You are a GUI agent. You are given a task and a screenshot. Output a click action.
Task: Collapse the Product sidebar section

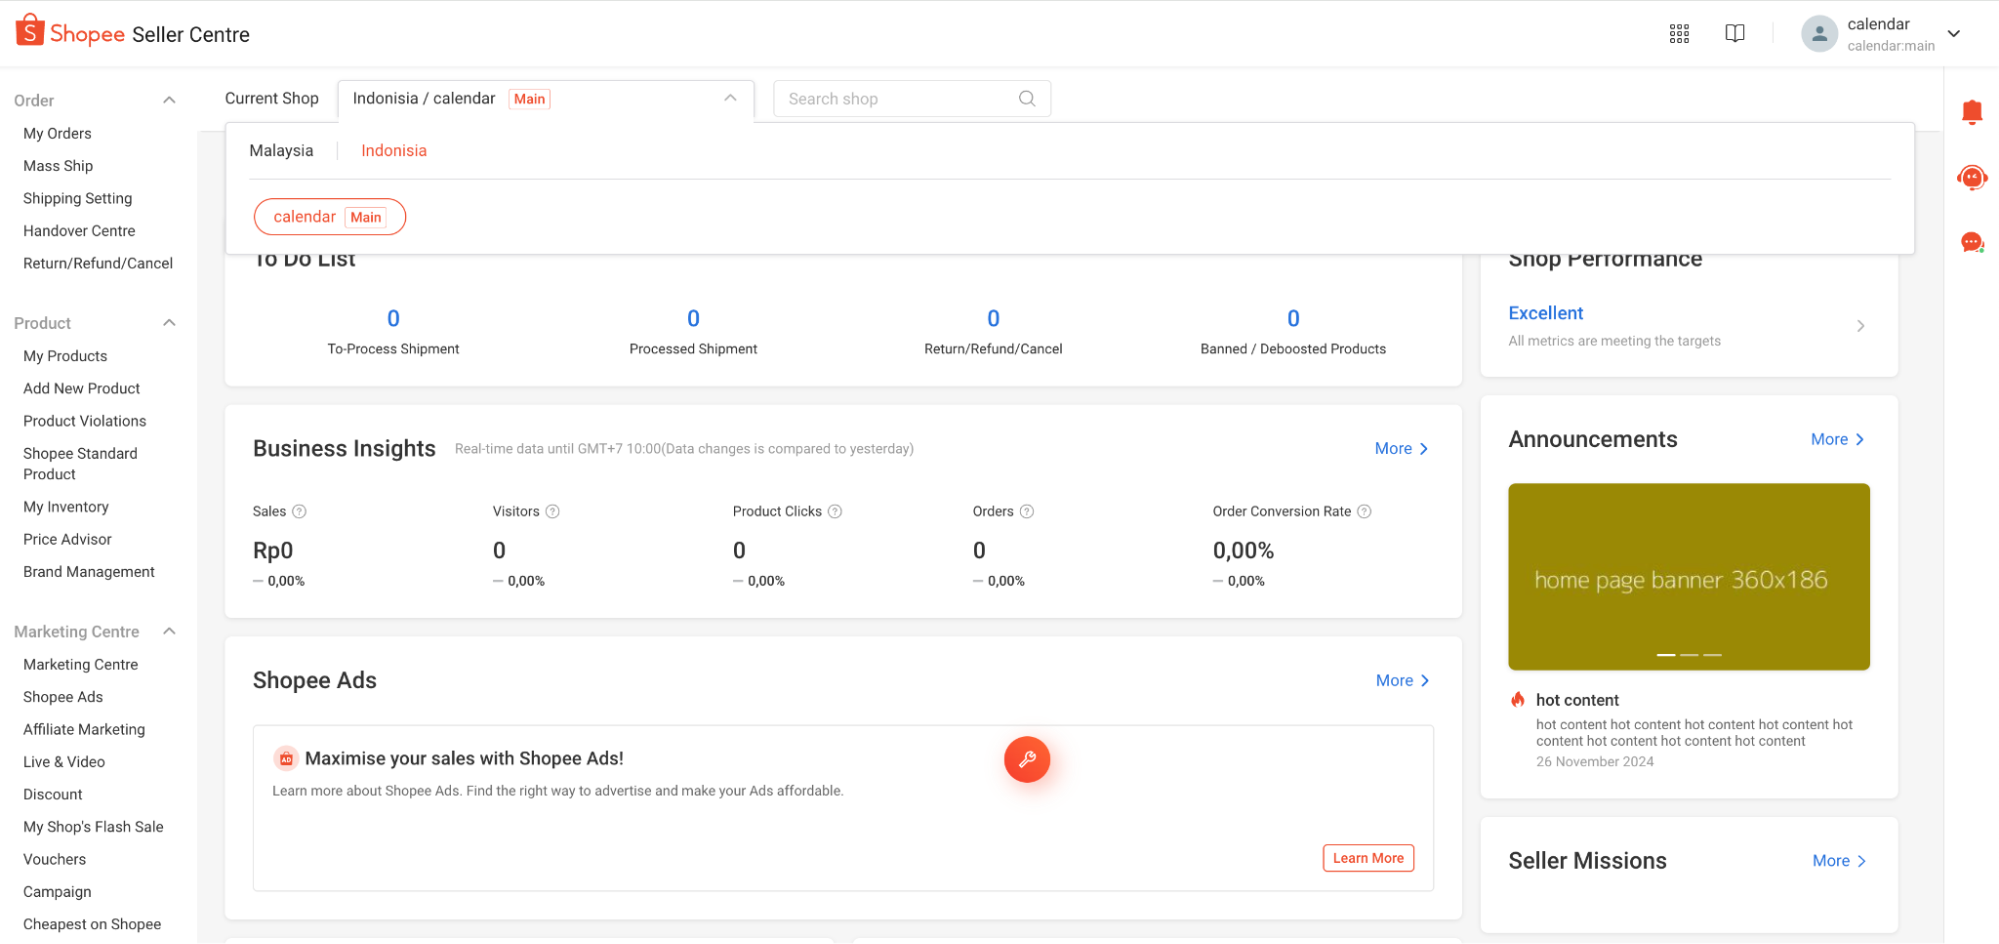tap(169, 322)
